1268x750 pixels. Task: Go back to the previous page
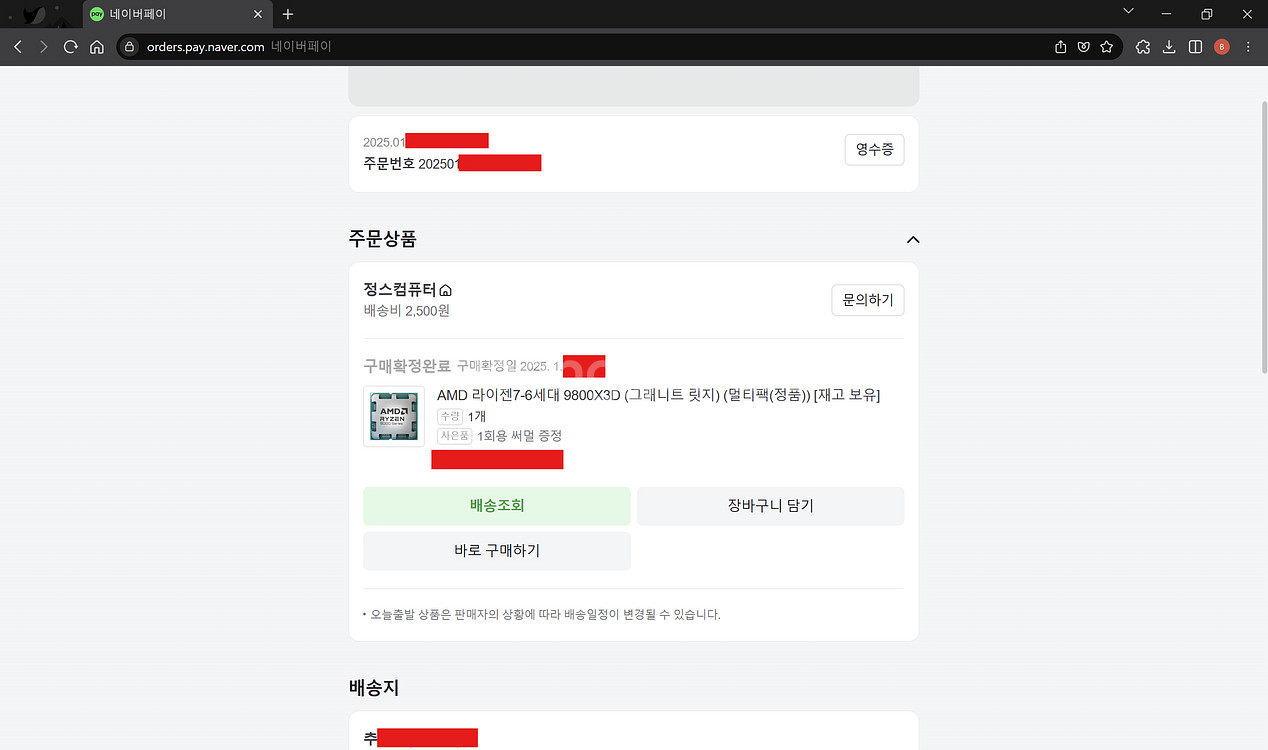(17, 47)
